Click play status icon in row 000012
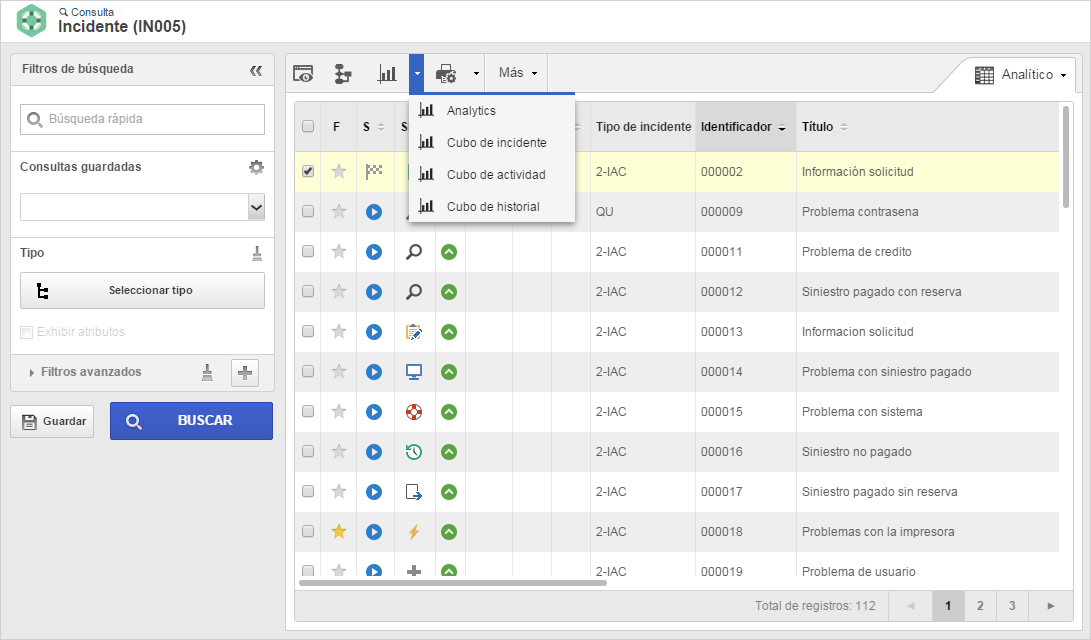Screen dimensions: 1091x640 (374, 291)
